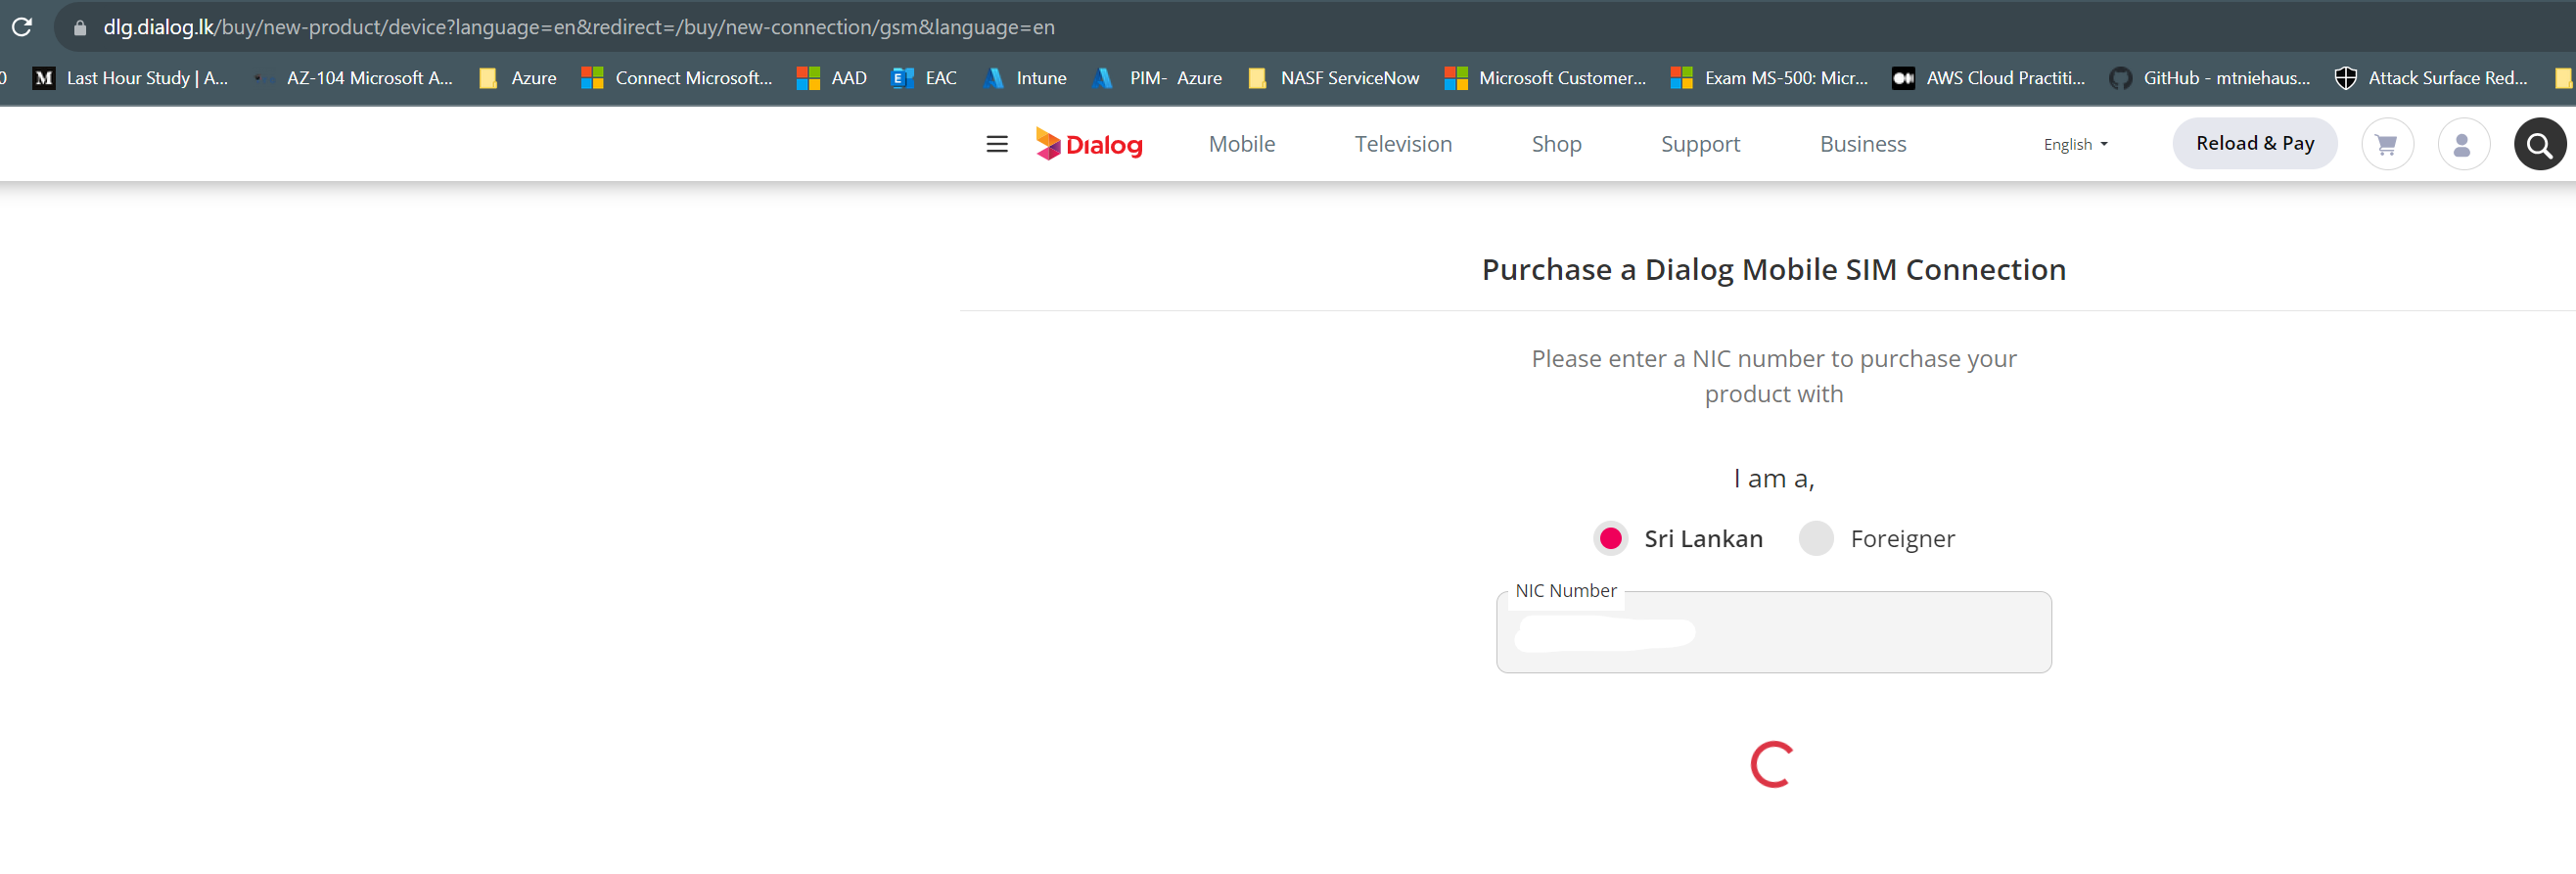The height and width of the screenshot is (874, 2576).
Task: Open the Exam MS-500 bookmark
Action: (1770, 78)
